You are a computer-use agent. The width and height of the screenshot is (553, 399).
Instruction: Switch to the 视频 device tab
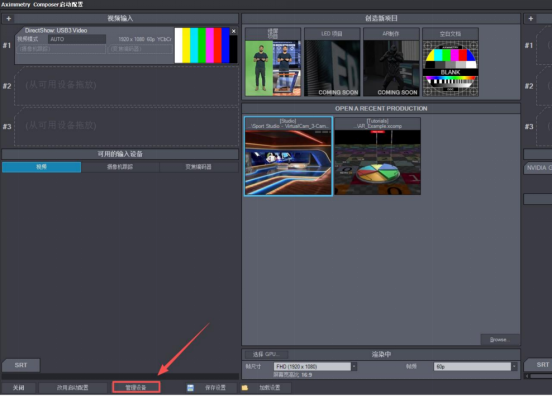(x=42, y=167)
